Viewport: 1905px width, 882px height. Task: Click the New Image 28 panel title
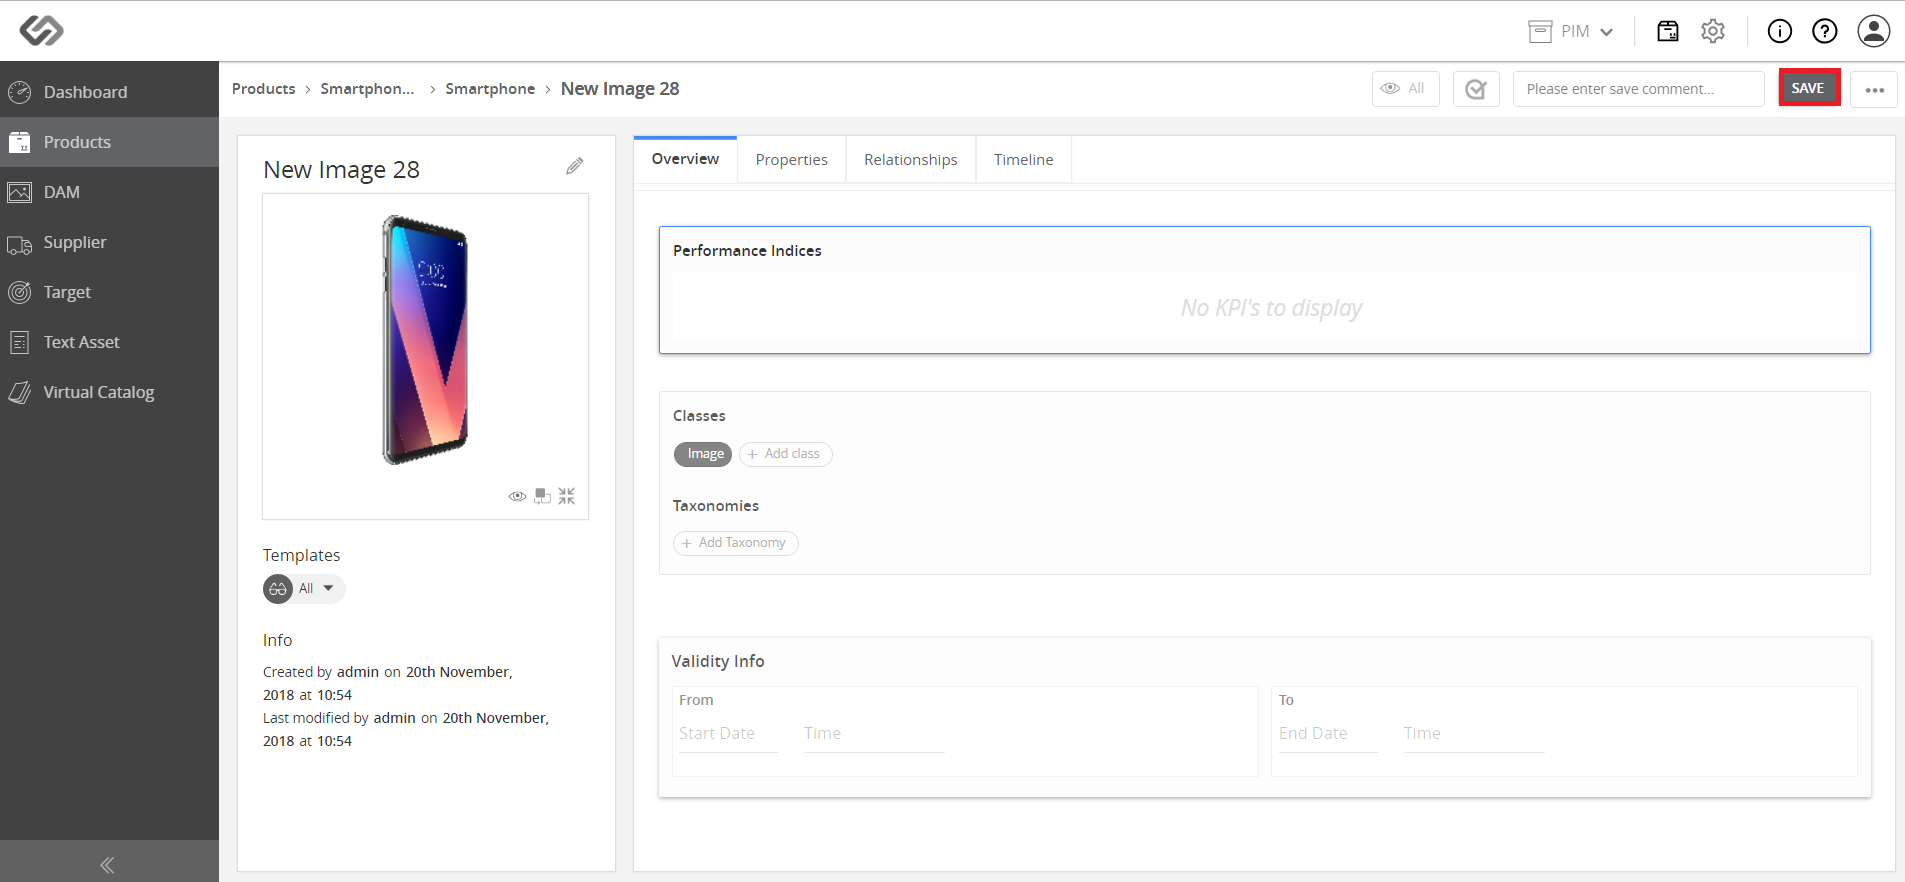pyautogui.click(x=341, y=170)
